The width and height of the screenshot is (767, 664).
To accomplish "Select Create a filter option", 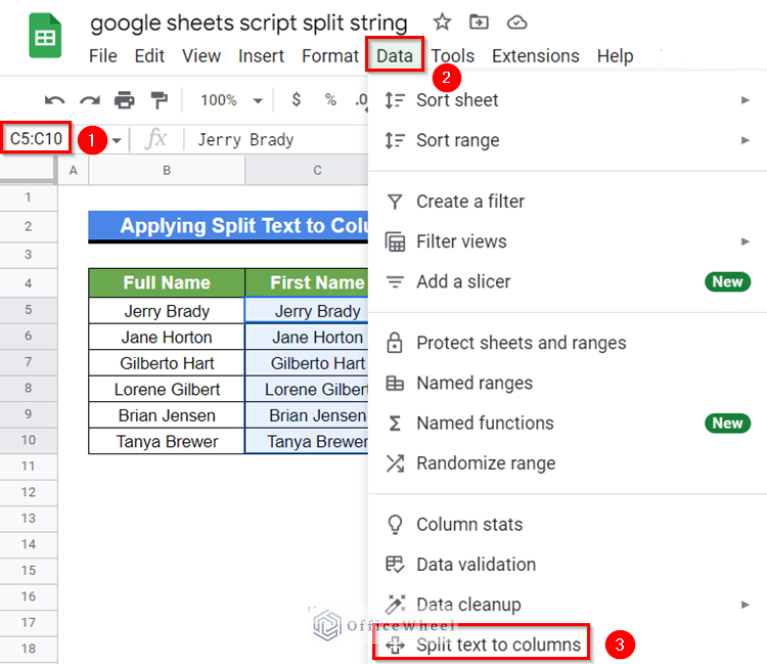I will pyautogui.click(x=470, y=201).
